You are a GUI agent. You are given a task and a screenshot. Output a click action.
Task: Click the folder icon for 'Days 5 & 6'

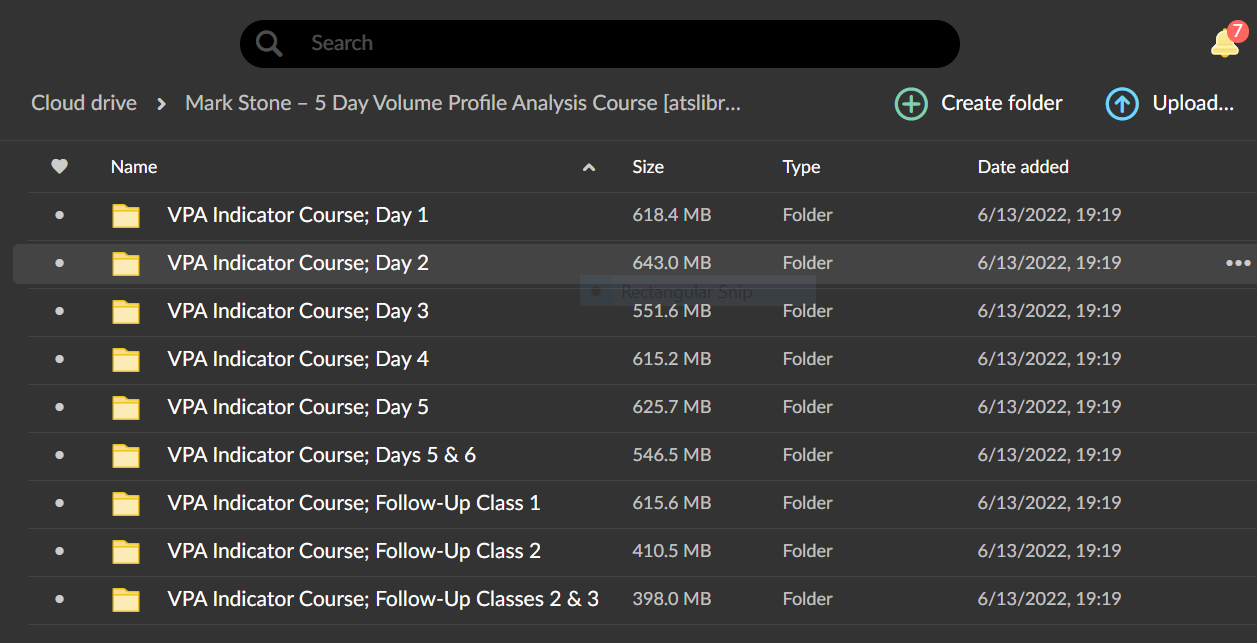[x=125, y=455]
